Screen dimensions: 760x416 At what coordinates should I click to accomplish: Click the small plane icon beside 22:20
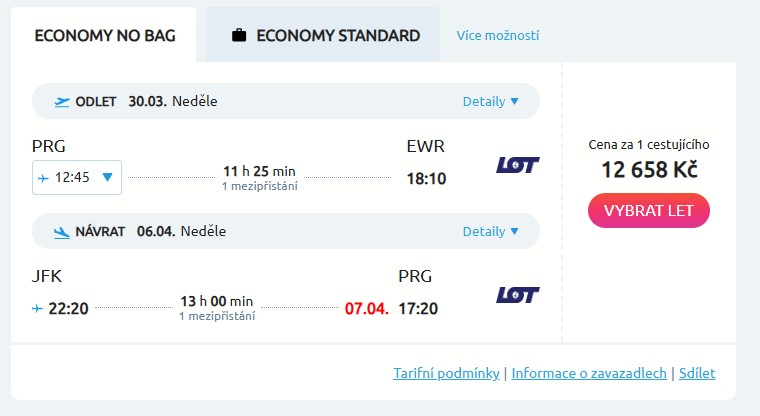(38, 308)
